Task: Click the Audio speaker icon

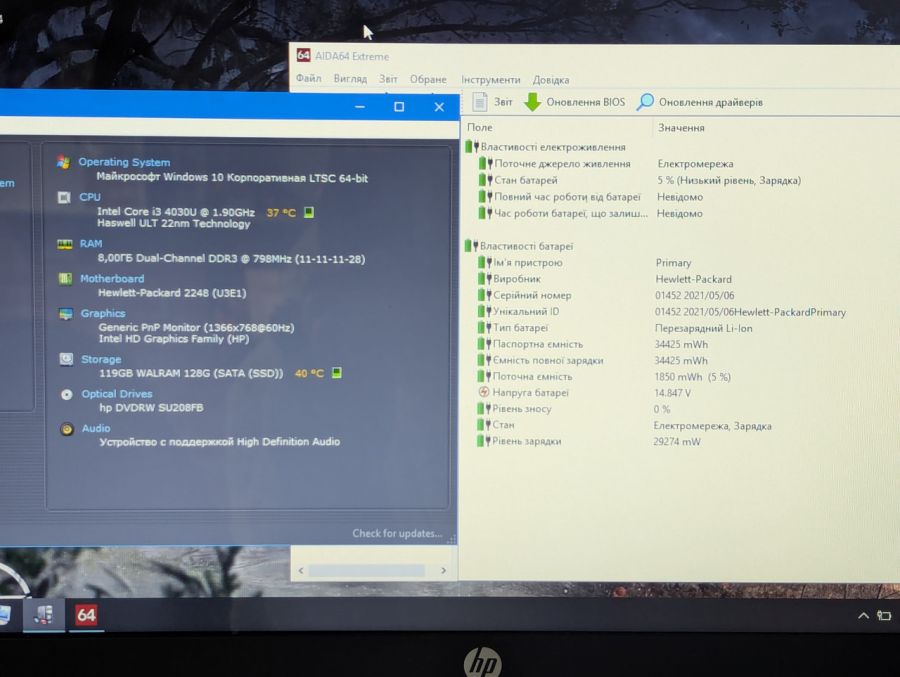Action: click(x=67, y=429)
